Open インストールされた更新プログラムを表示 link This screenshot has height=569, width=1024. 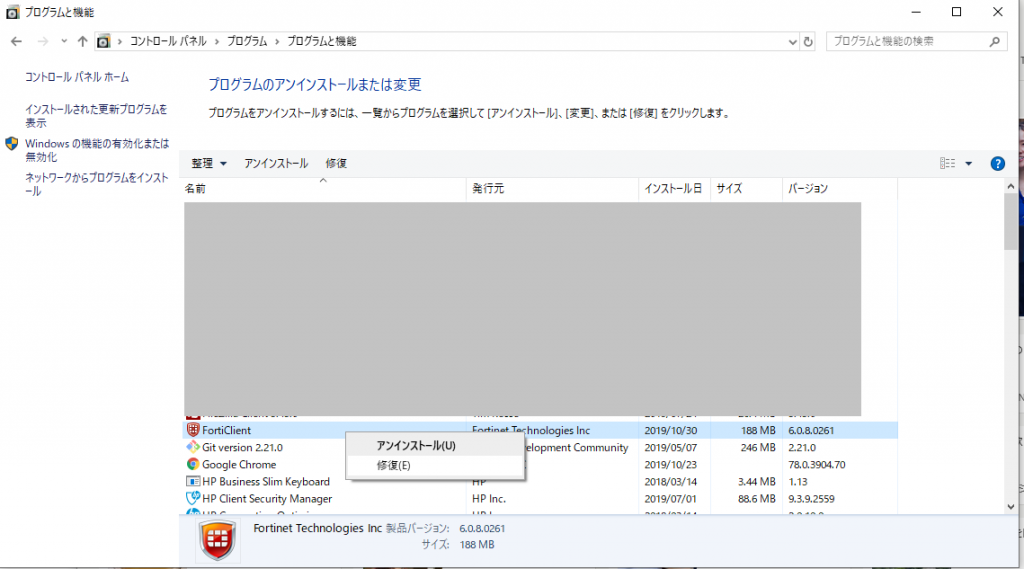pyautogui.click(x=96, y=116)
